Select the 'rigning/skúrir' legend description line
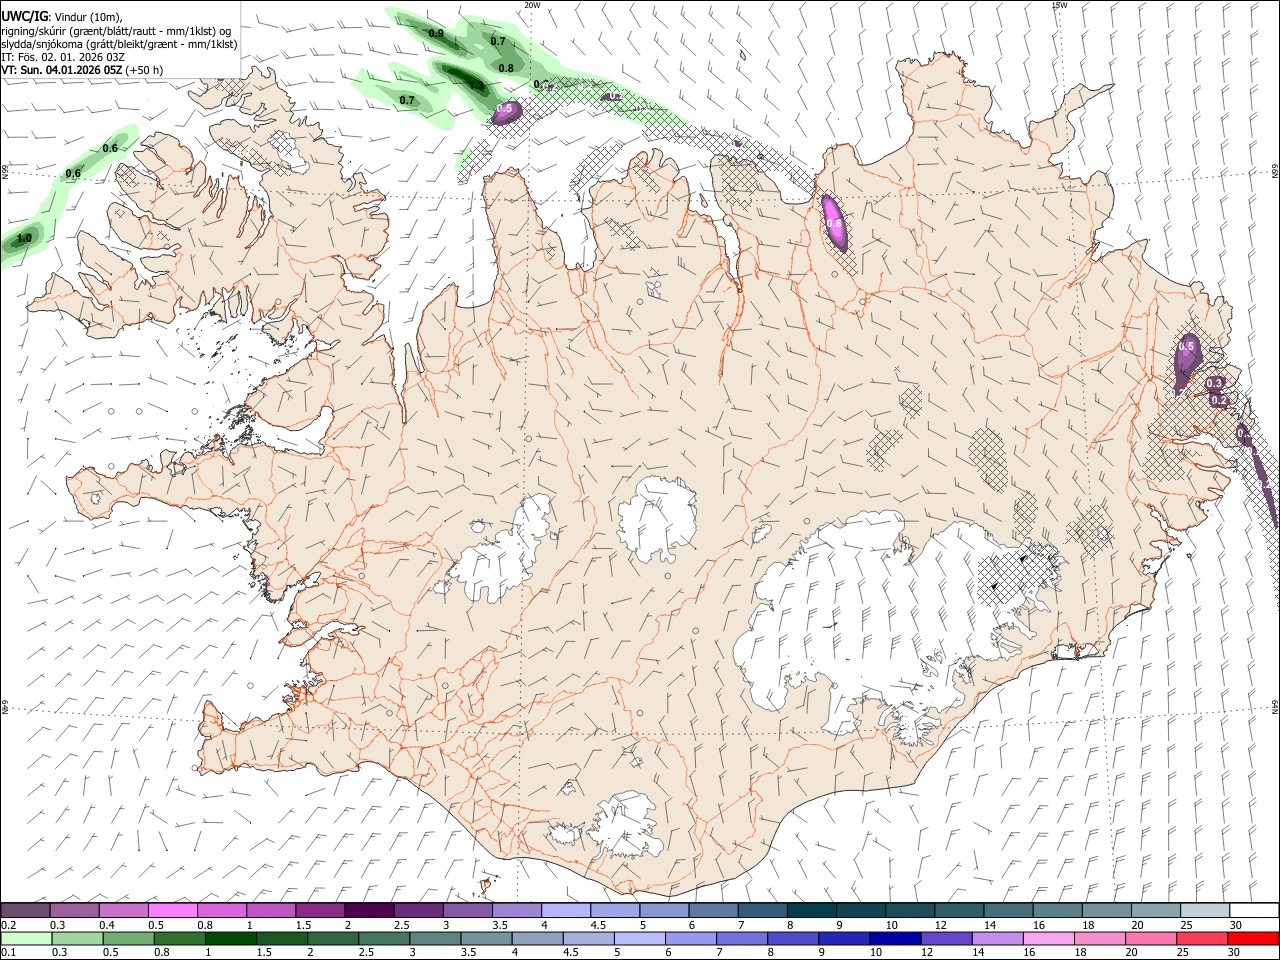1280x960 pixels. pos(116,31)
